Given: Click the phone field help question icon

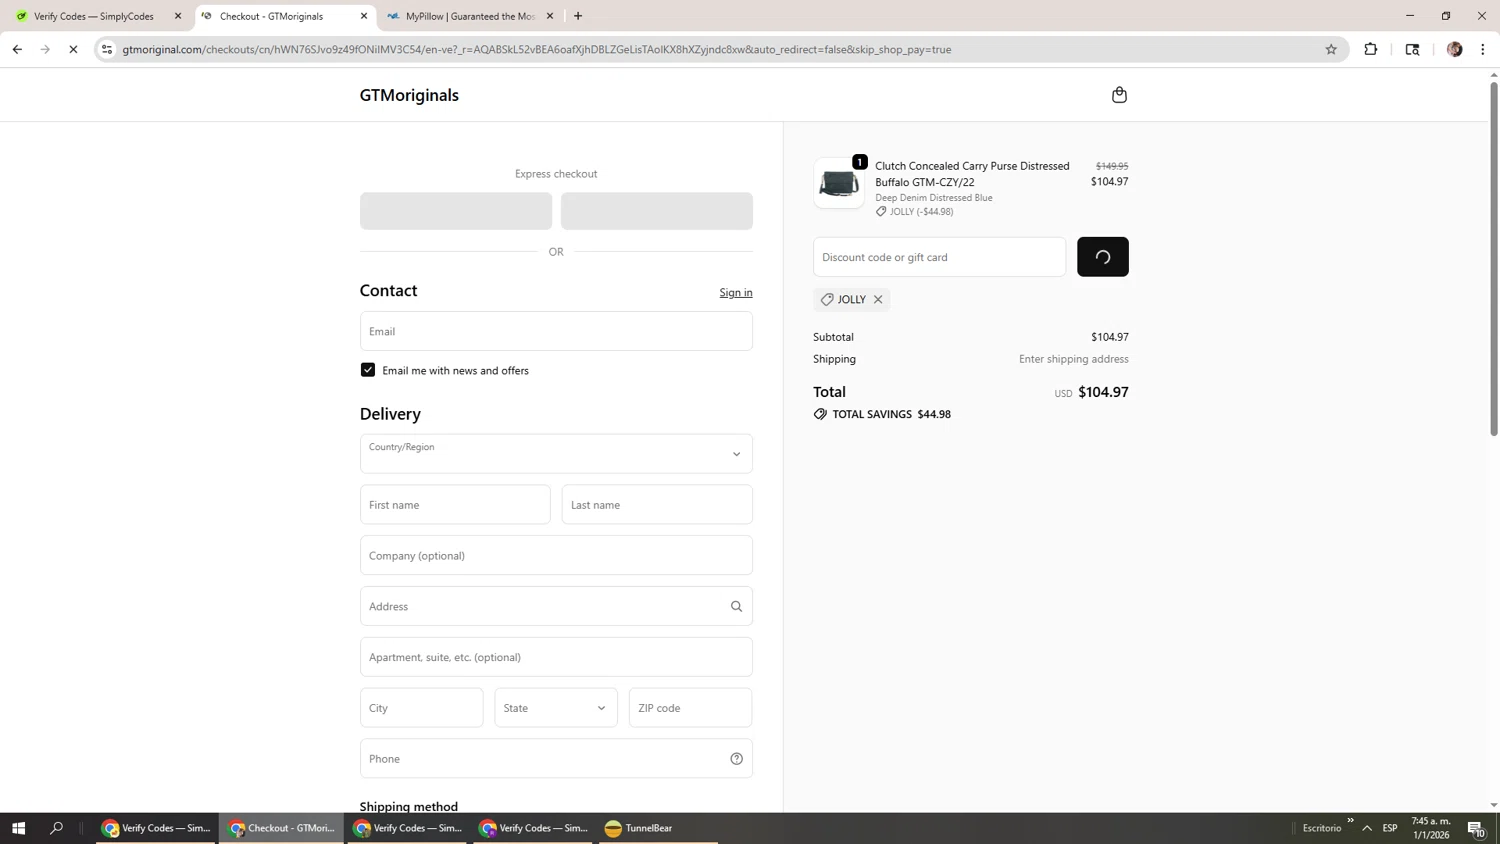Looking at the screenshot, I should [736, 759].
